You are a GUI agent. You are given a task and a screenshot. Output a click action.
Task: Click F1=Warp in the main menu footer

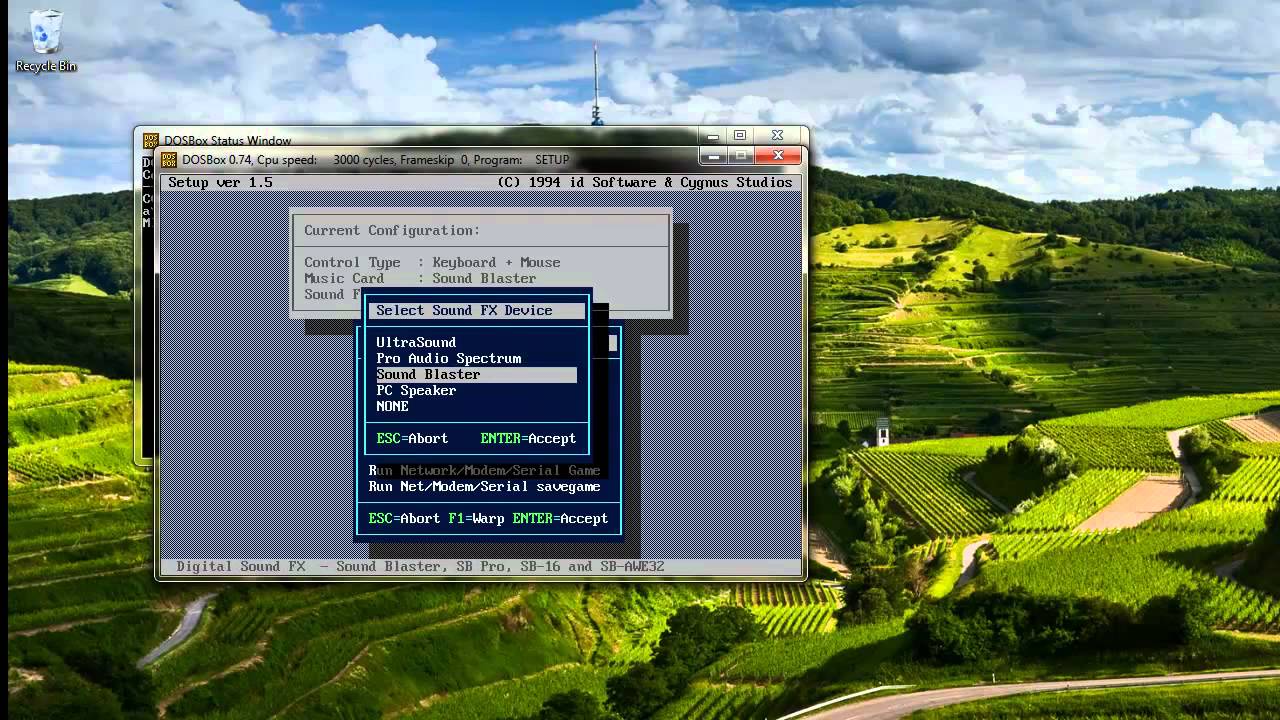click(476, 518)
